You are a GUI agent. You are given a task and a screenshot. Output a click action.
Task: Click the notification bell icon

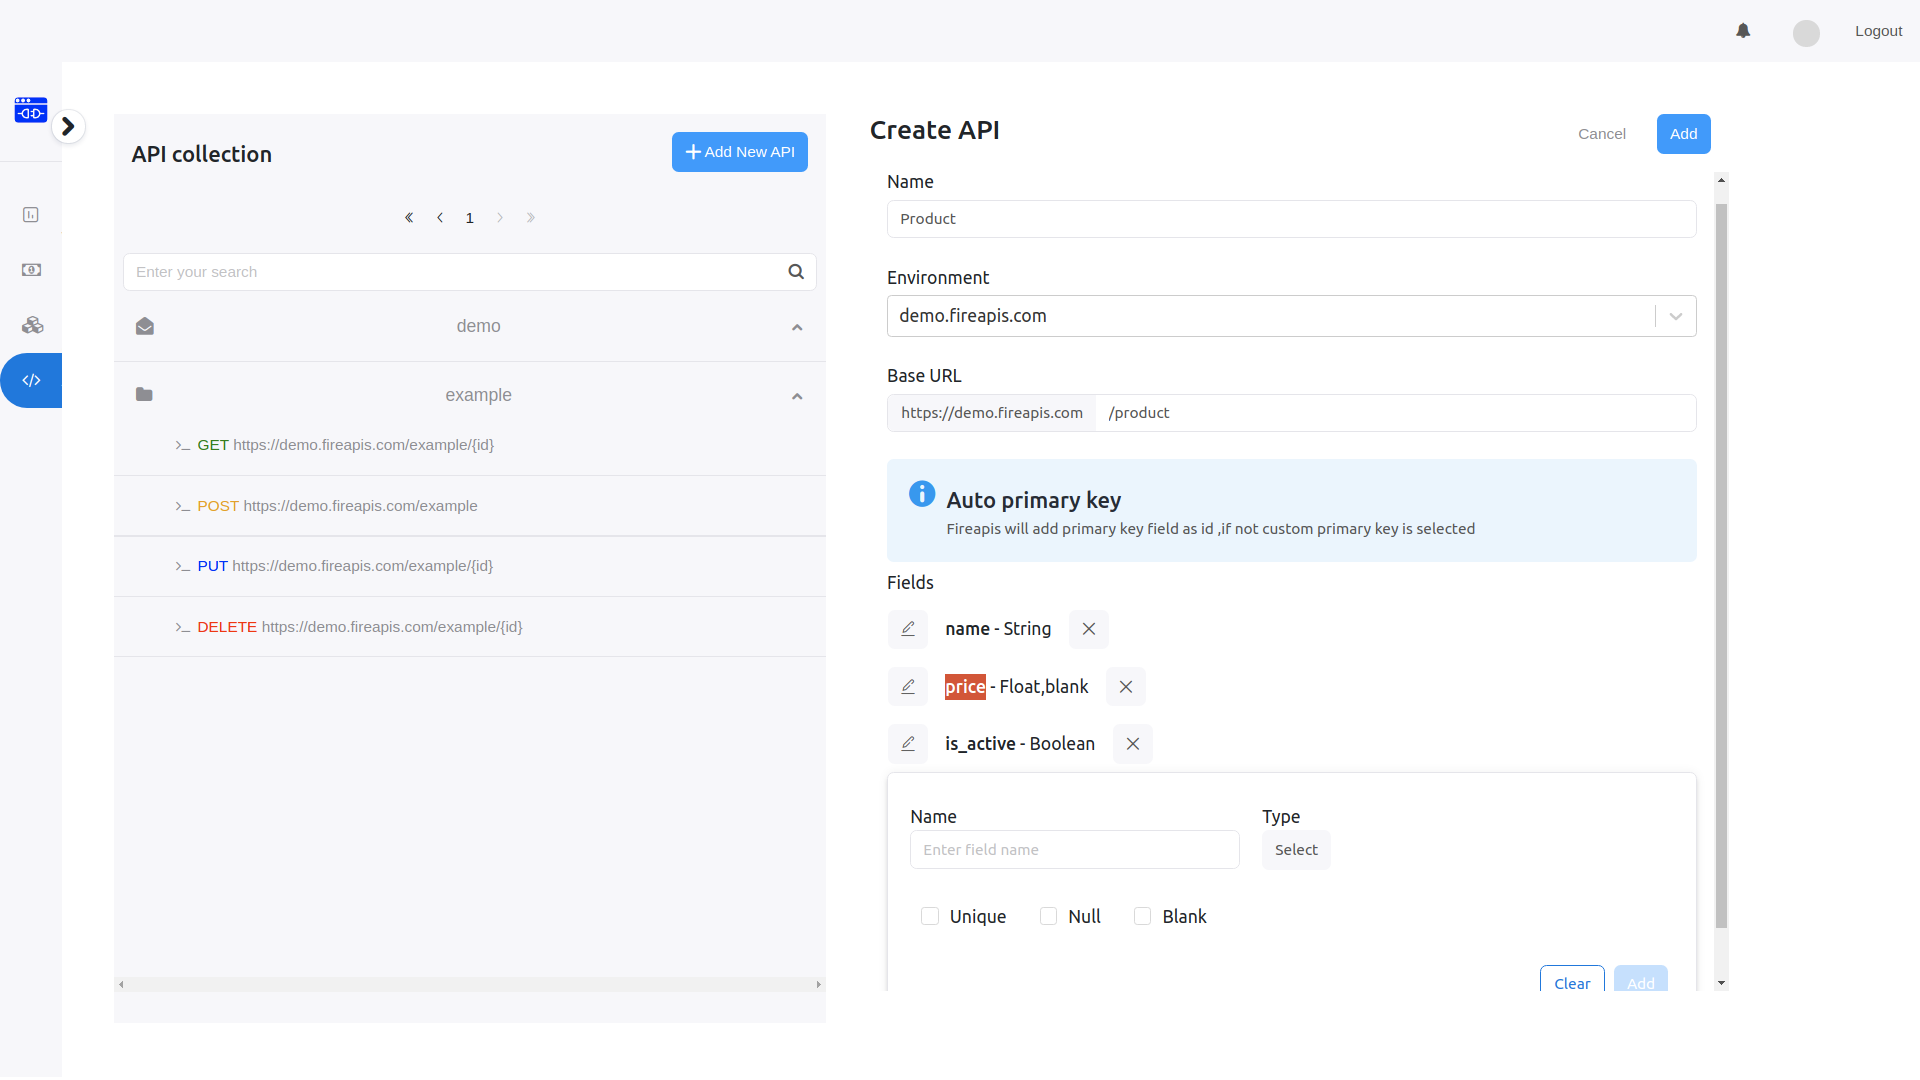coord(1743,31)
